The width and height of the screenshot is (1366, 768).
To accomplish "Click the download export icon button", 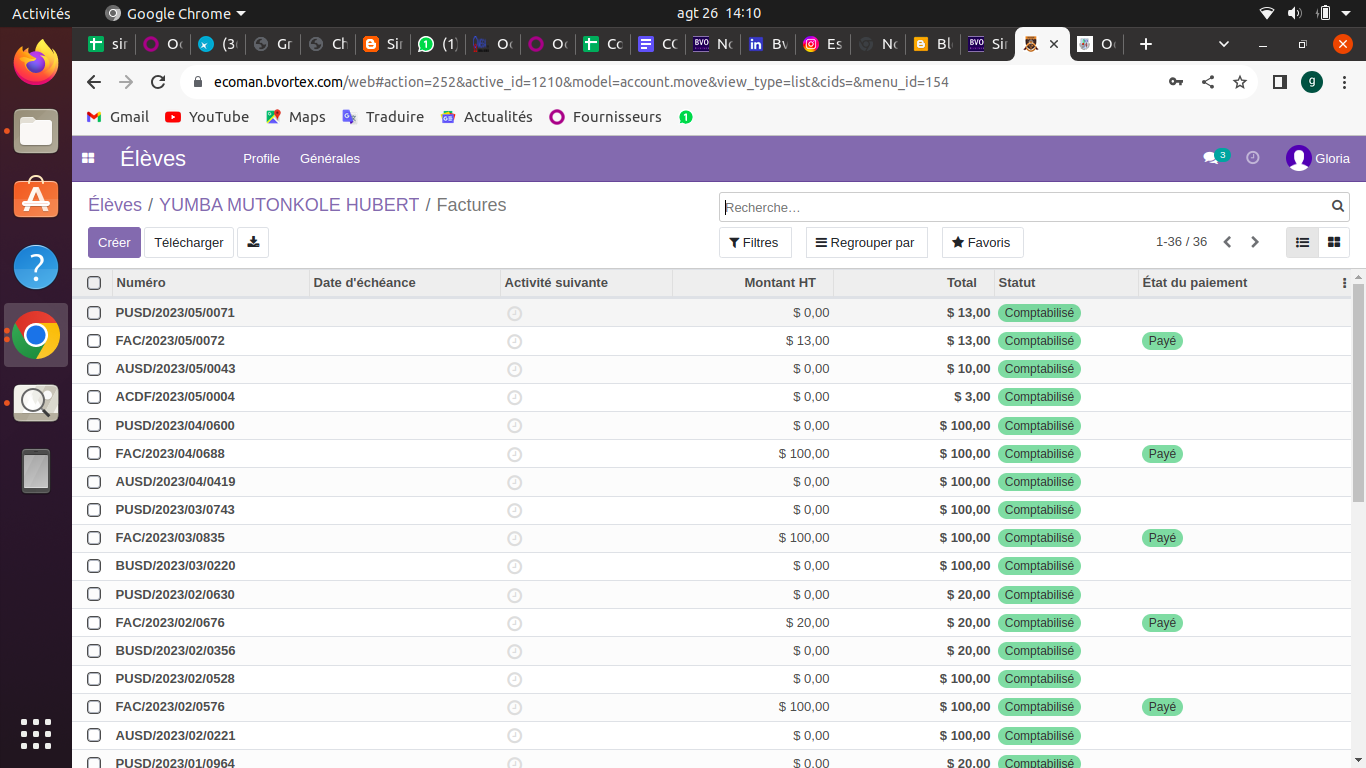I will (253, 242).
